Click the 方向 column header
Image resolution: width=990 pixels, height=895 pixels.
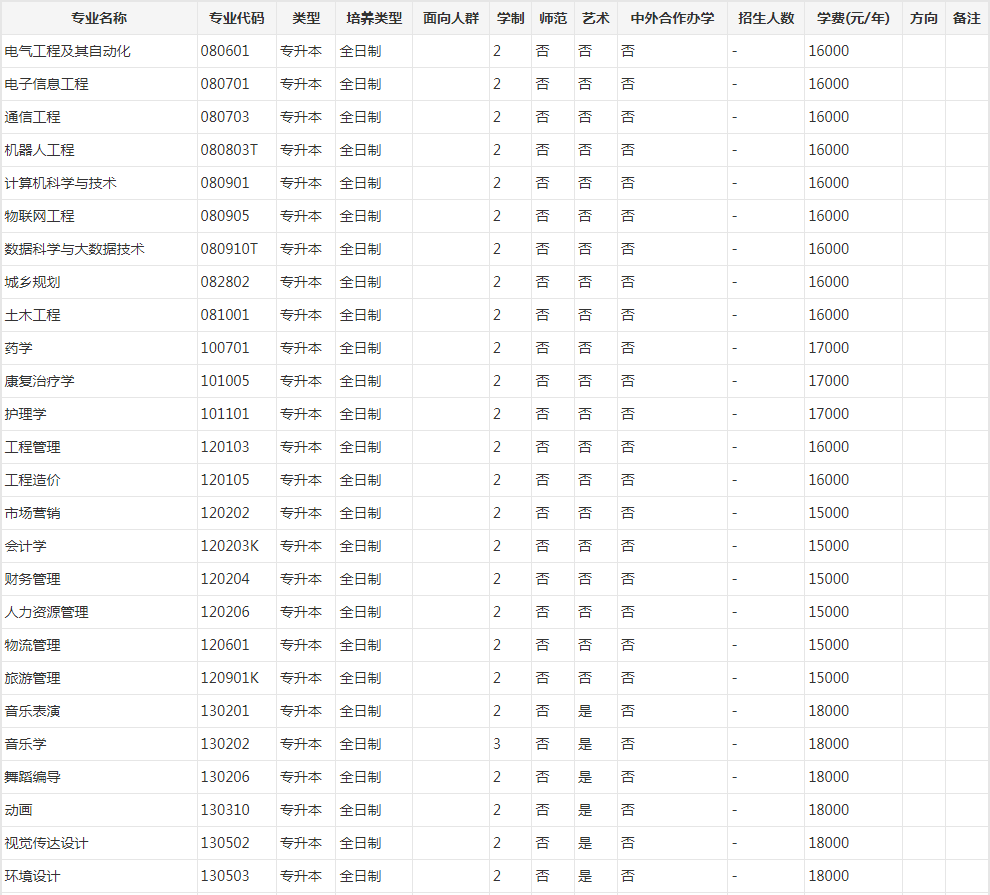click(924, 18)
